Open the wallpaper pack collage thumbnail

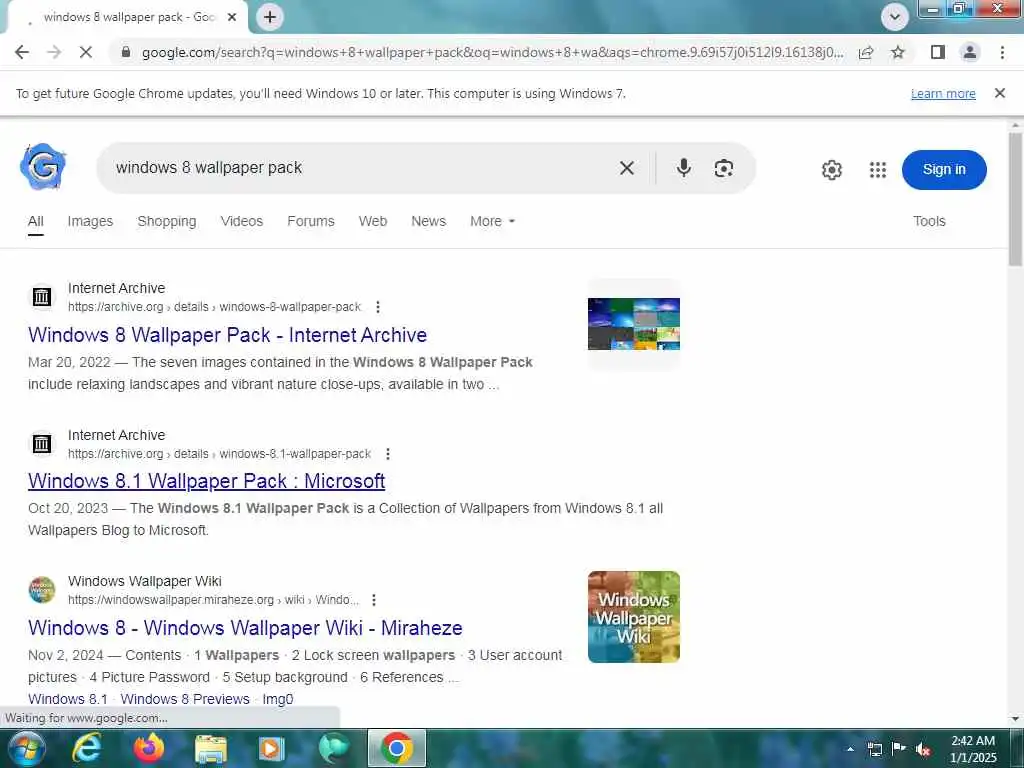[x=633, y=324]
